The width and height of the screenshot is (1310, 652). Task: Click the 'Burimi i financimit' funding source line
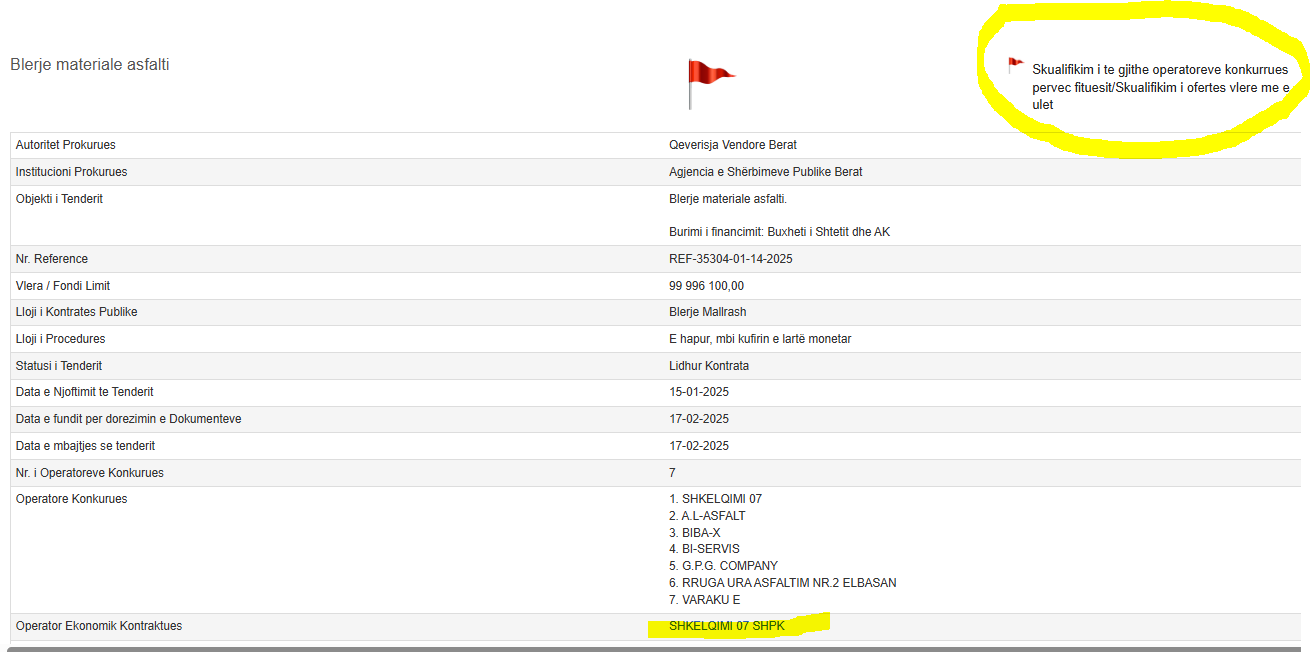point(779,232)
